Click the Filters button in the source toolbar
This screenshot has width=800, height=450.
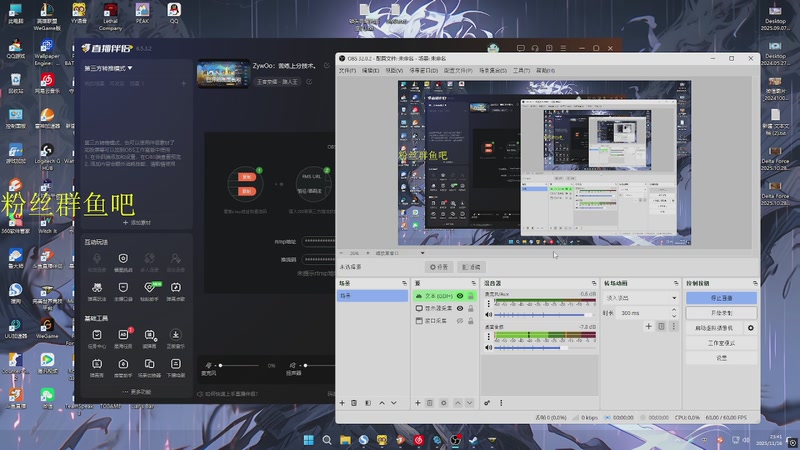coord(471,267)
